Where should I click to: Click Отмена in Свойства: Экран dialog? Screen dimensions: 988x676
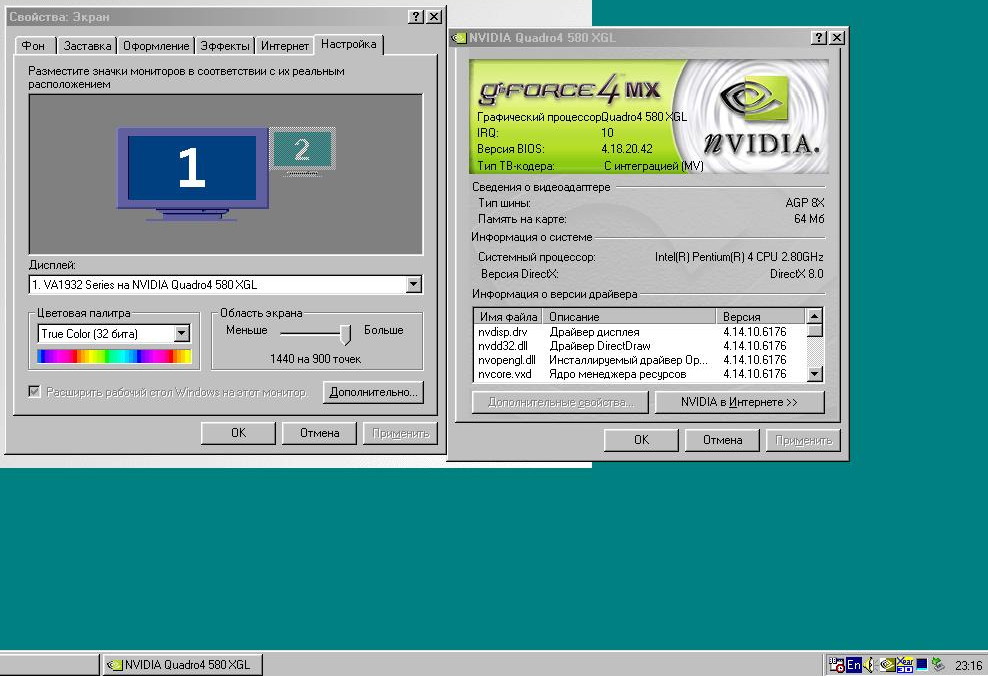tap(319, 433)
